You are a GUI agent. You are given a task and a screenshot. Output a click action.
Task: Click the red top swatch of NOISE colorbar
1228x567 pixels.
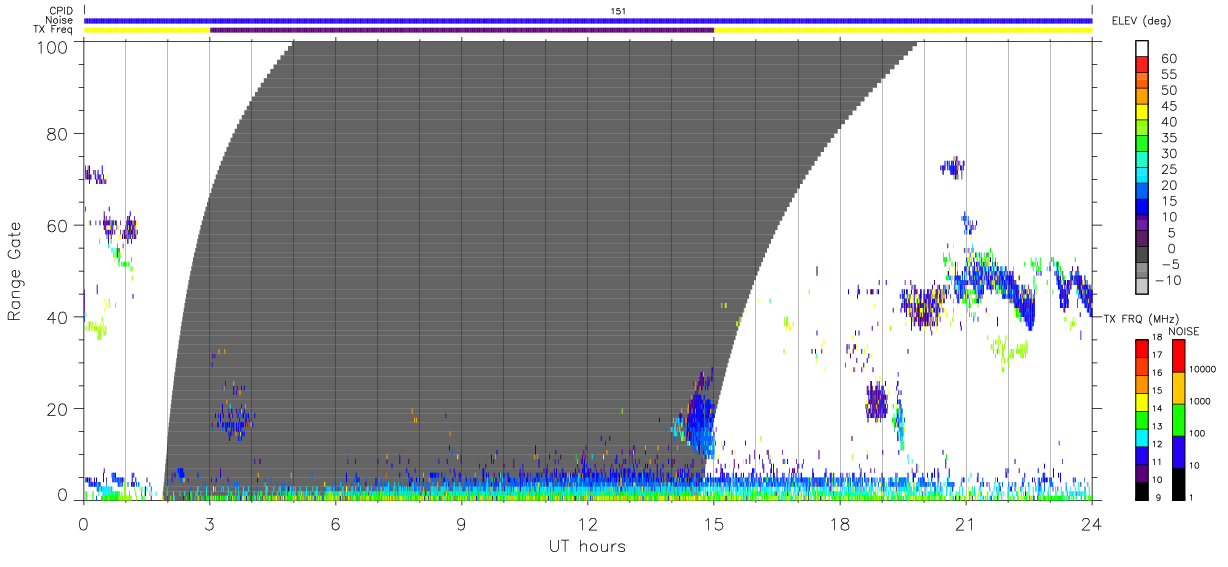(x=1178, y=356)
